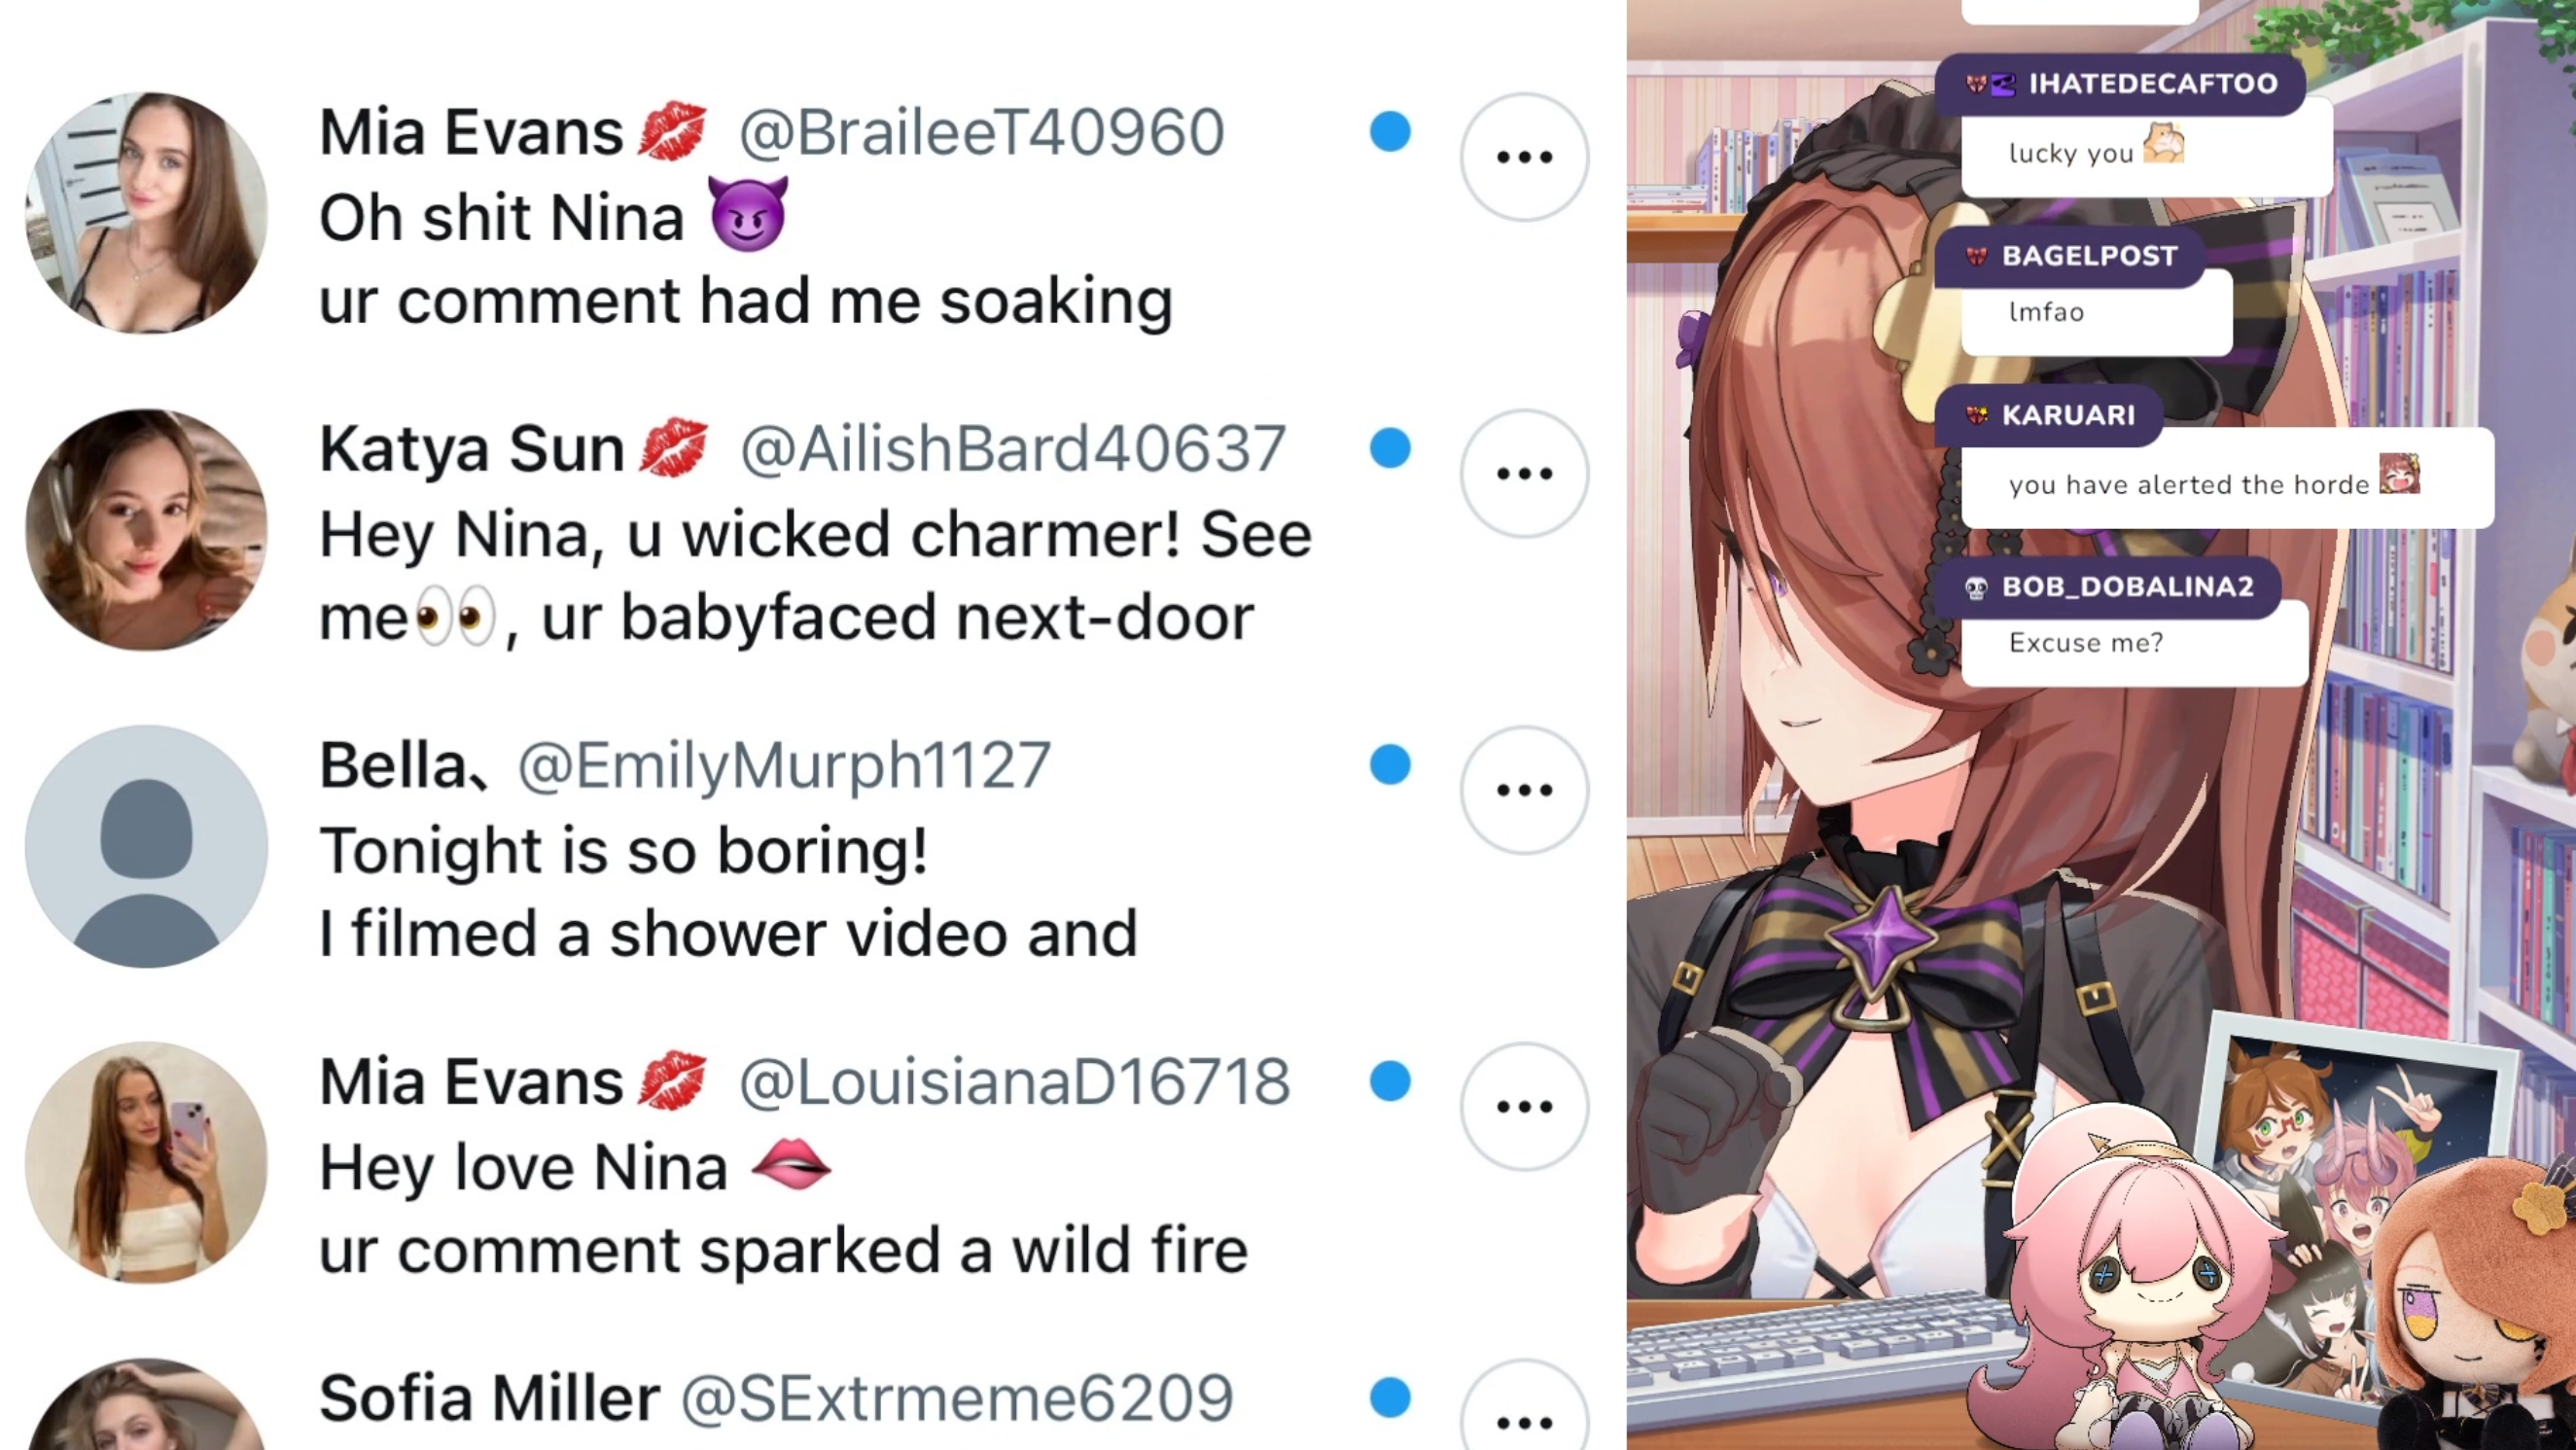Click unread indicator for @LouisianaD16718

pos(1390,1081)
